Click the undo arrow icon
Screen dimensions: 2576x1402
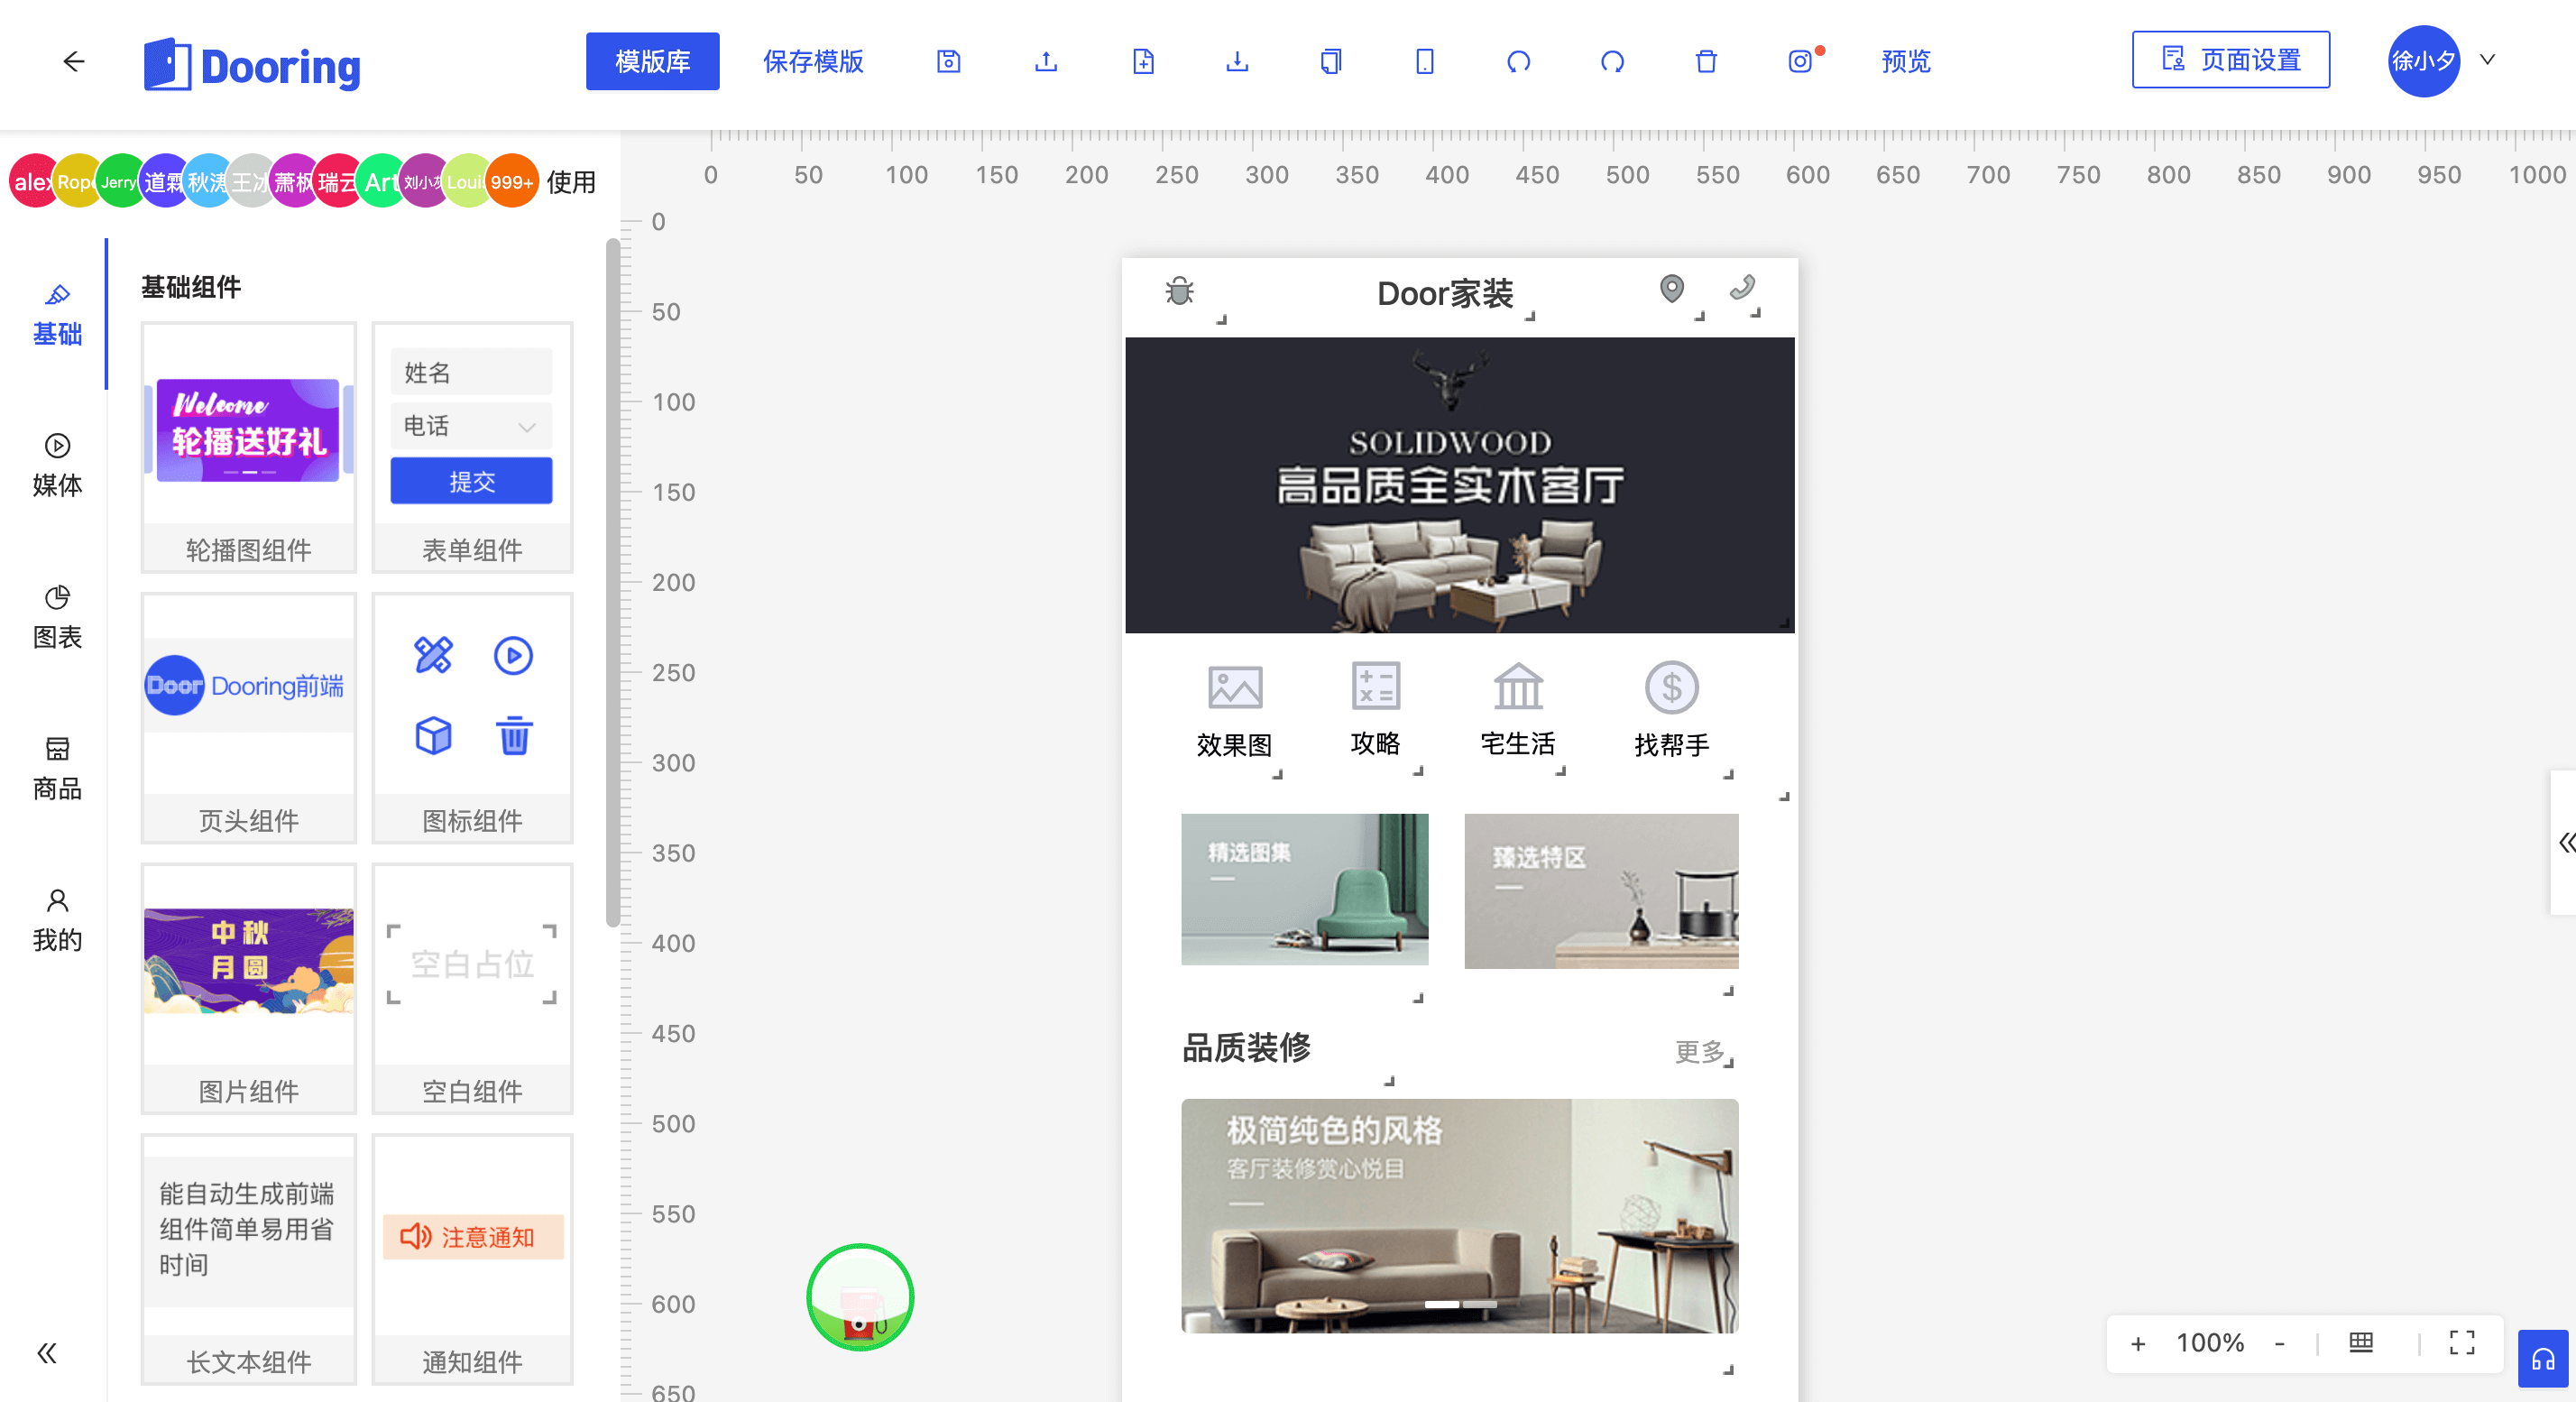coord(1518,62)
